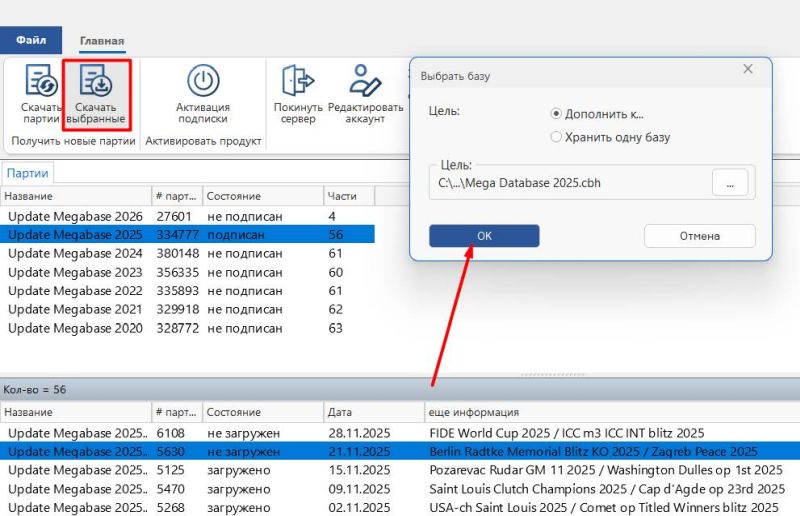Screen dimensions: 800x516
Task: Switch to the Главная ribbon tab
Action: coord(102,41)
